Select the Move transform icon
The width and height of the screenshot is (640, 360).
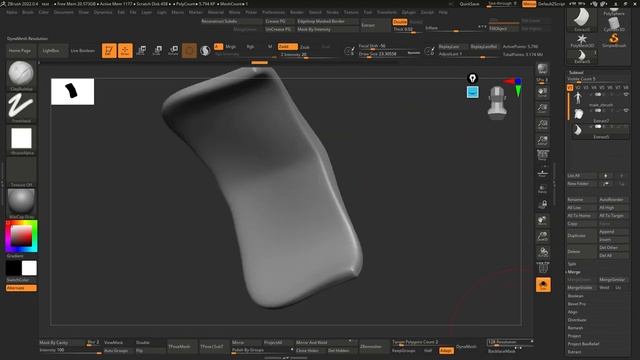pos(141,51)
